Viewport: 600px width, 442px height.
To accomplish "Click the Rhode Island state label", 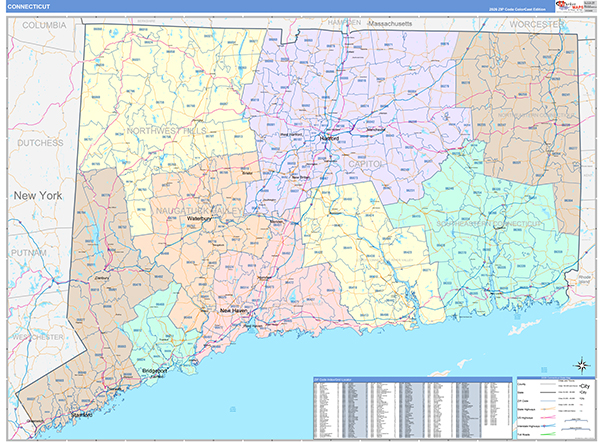I will point(584,279).
